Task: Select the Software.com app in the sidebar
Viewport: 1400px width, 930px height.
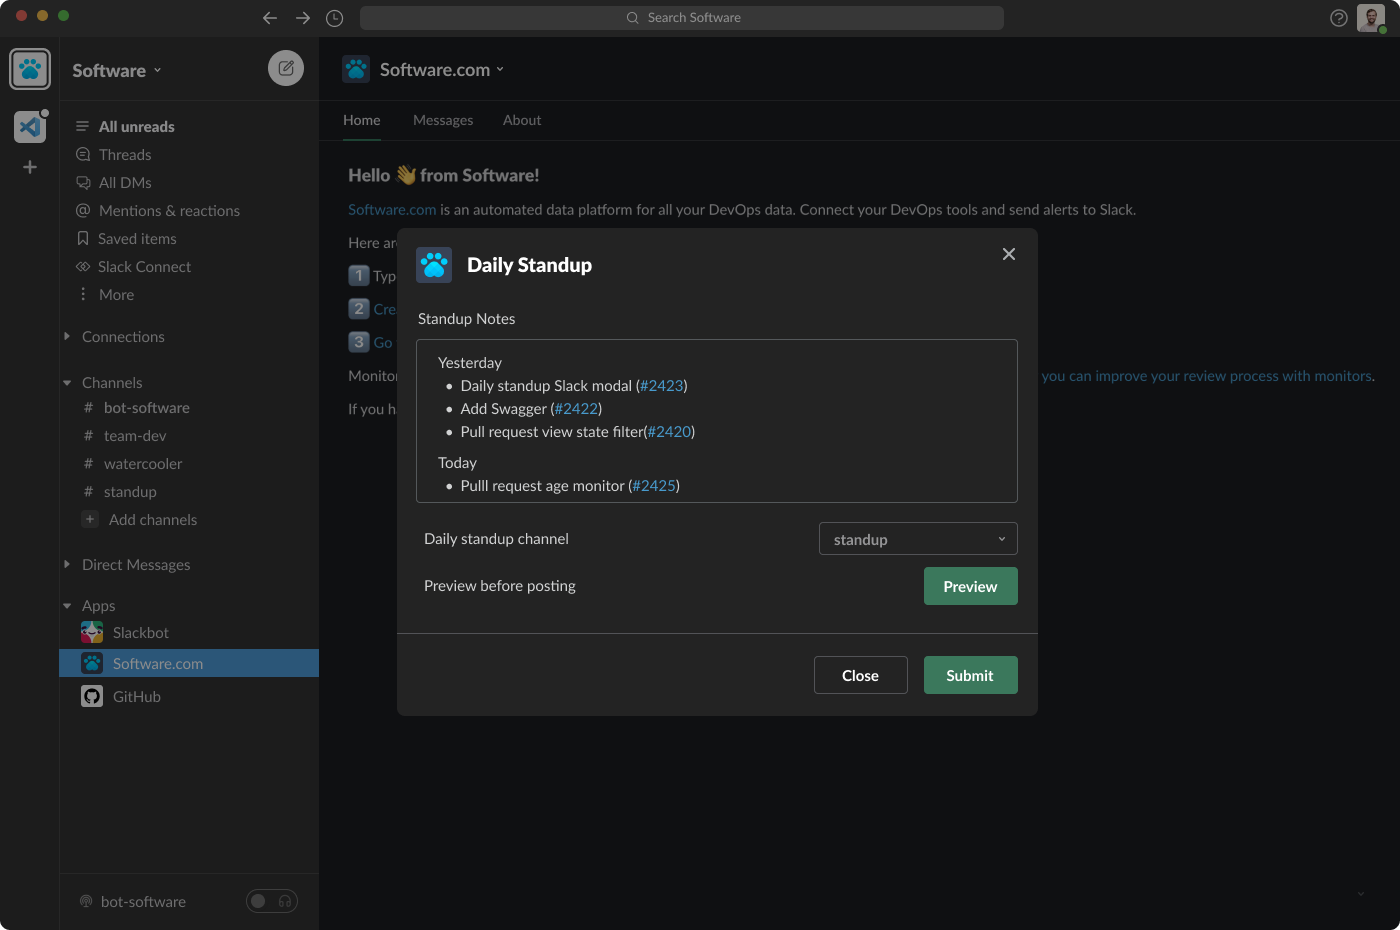Action: click(x=189, y=663)
